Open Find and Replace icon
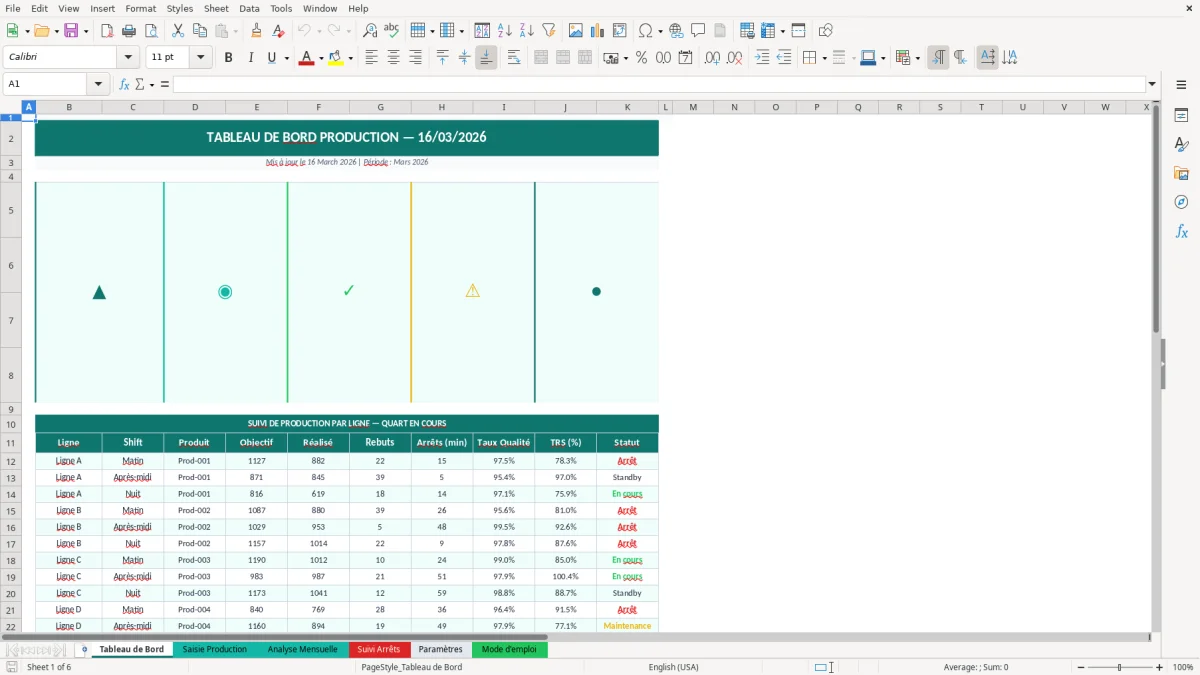This screenshot has height=675, width=1200. [x=370, y=31]
